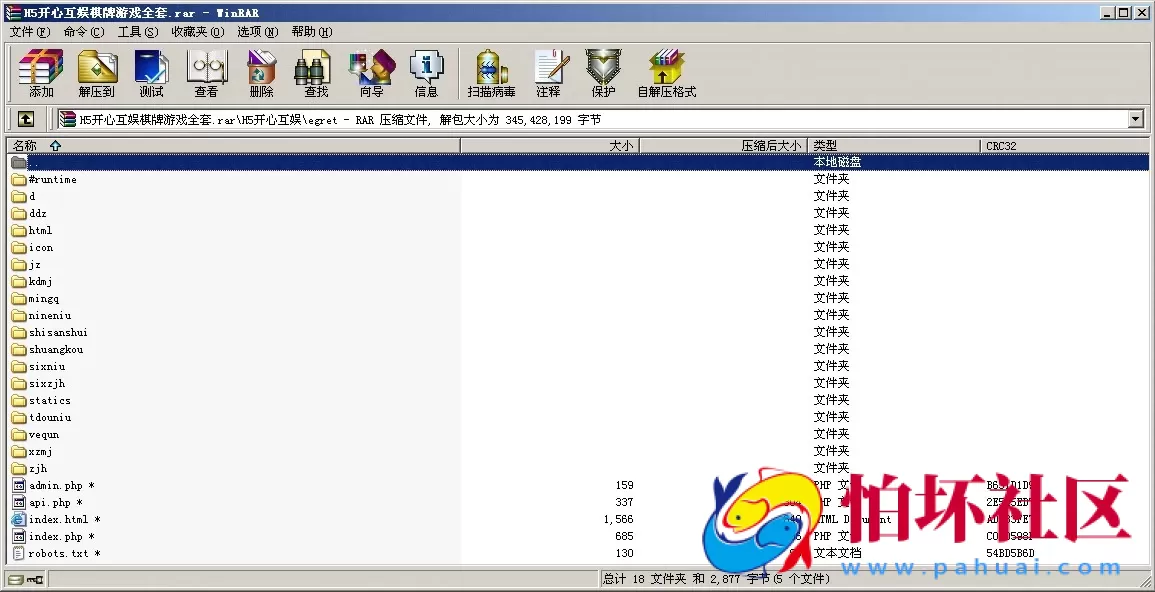1155x592 pixels.
Task: Open the 选项 (Options) menu
Action: click(260, 31)
